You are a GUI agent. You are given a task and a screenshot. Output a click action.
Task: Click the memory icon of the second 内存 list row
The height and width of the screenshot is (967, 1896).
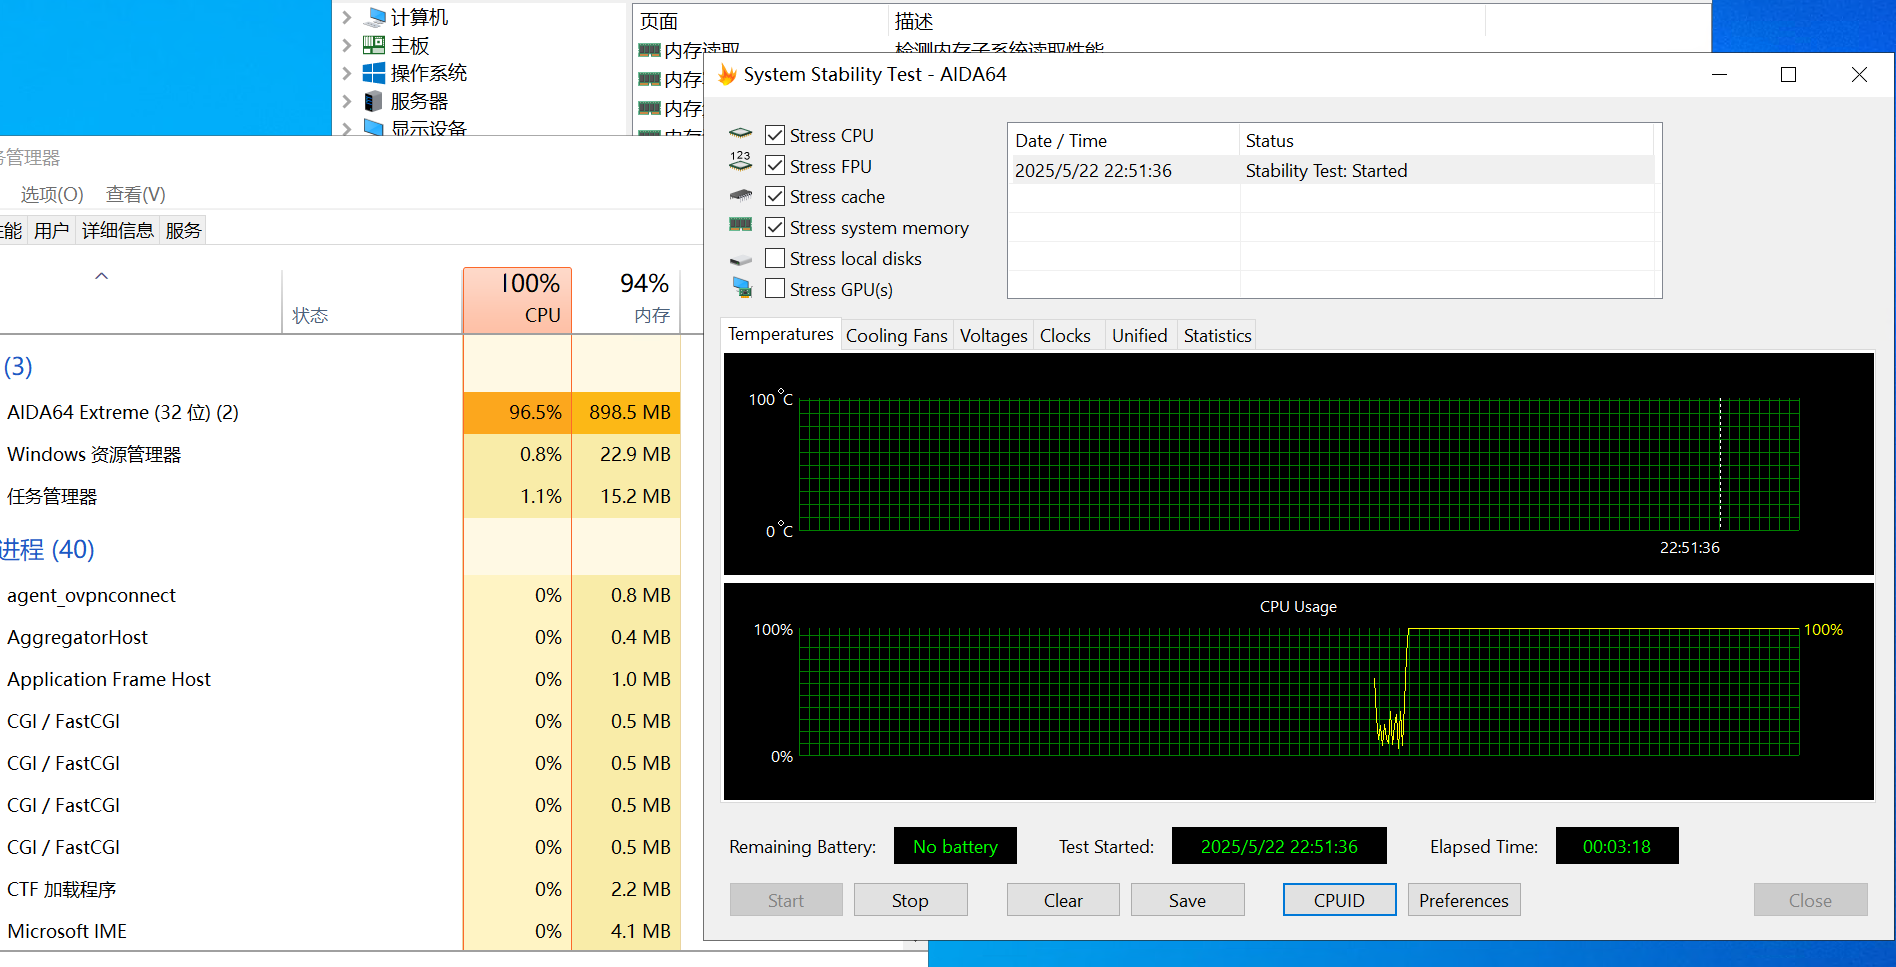click(x=649, y=79)
